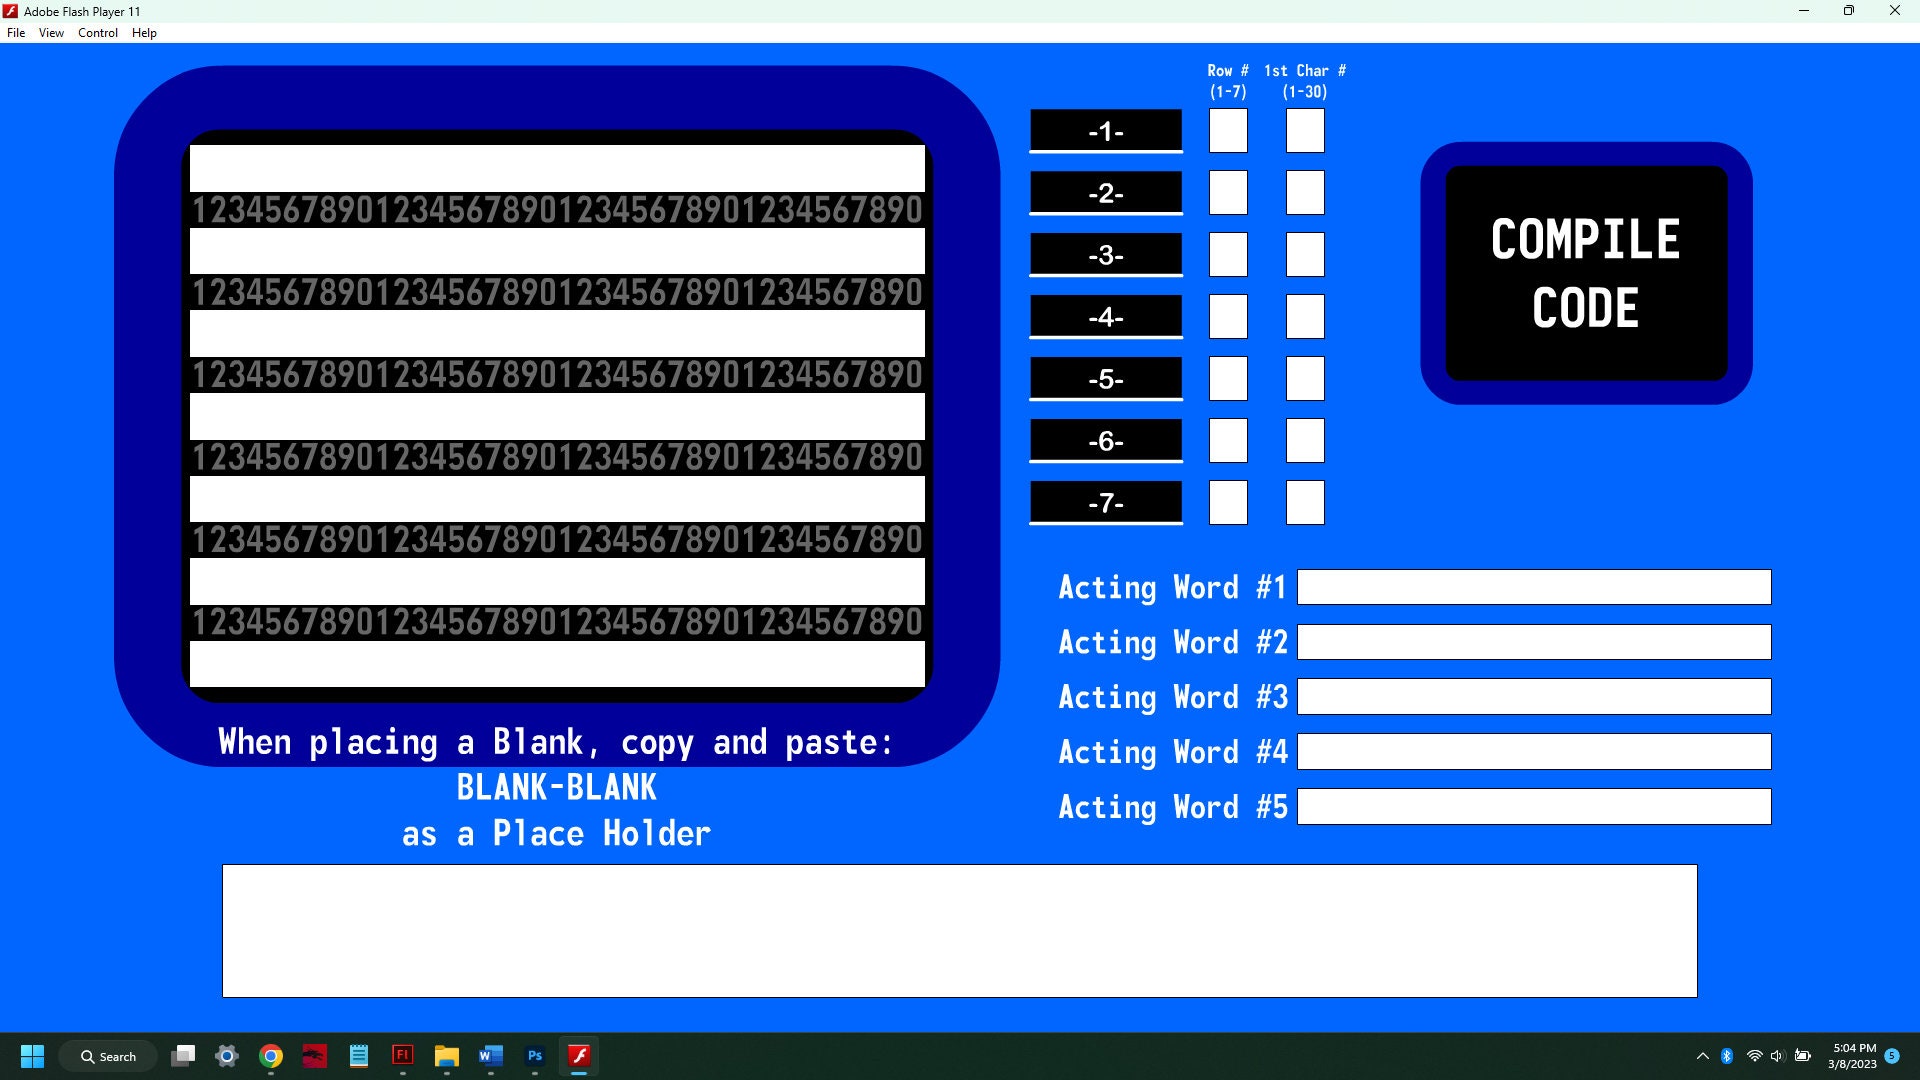Open Notepad from the taskbar
The image size is (1920, 1080).
358,1056
